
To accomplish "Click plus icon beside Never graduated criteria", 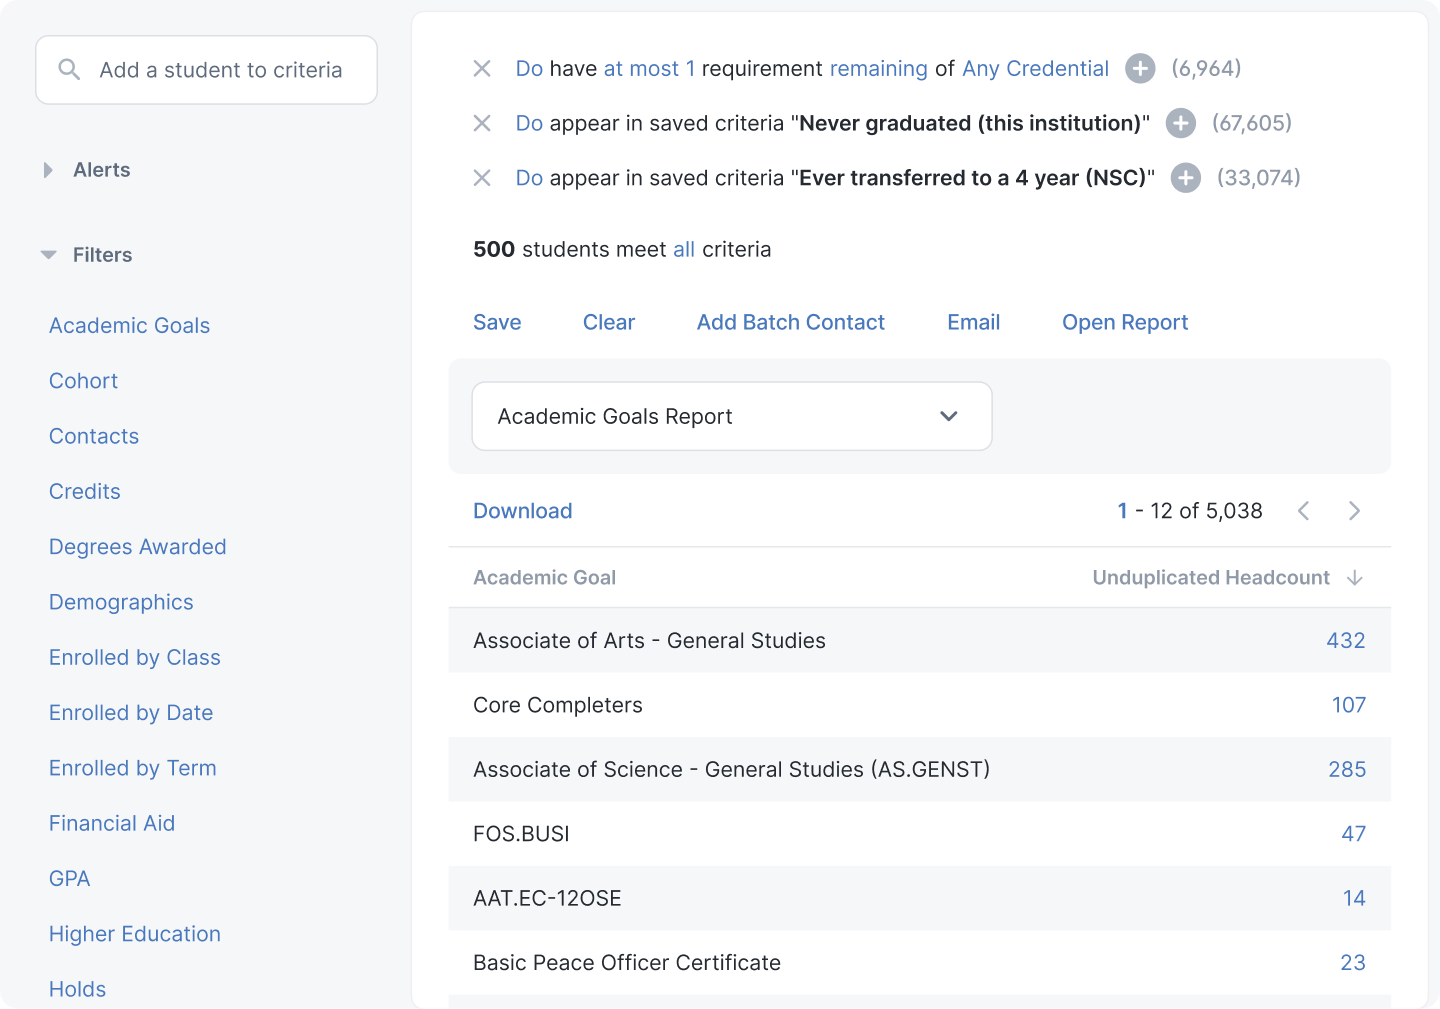I will tap(1181, 123).
